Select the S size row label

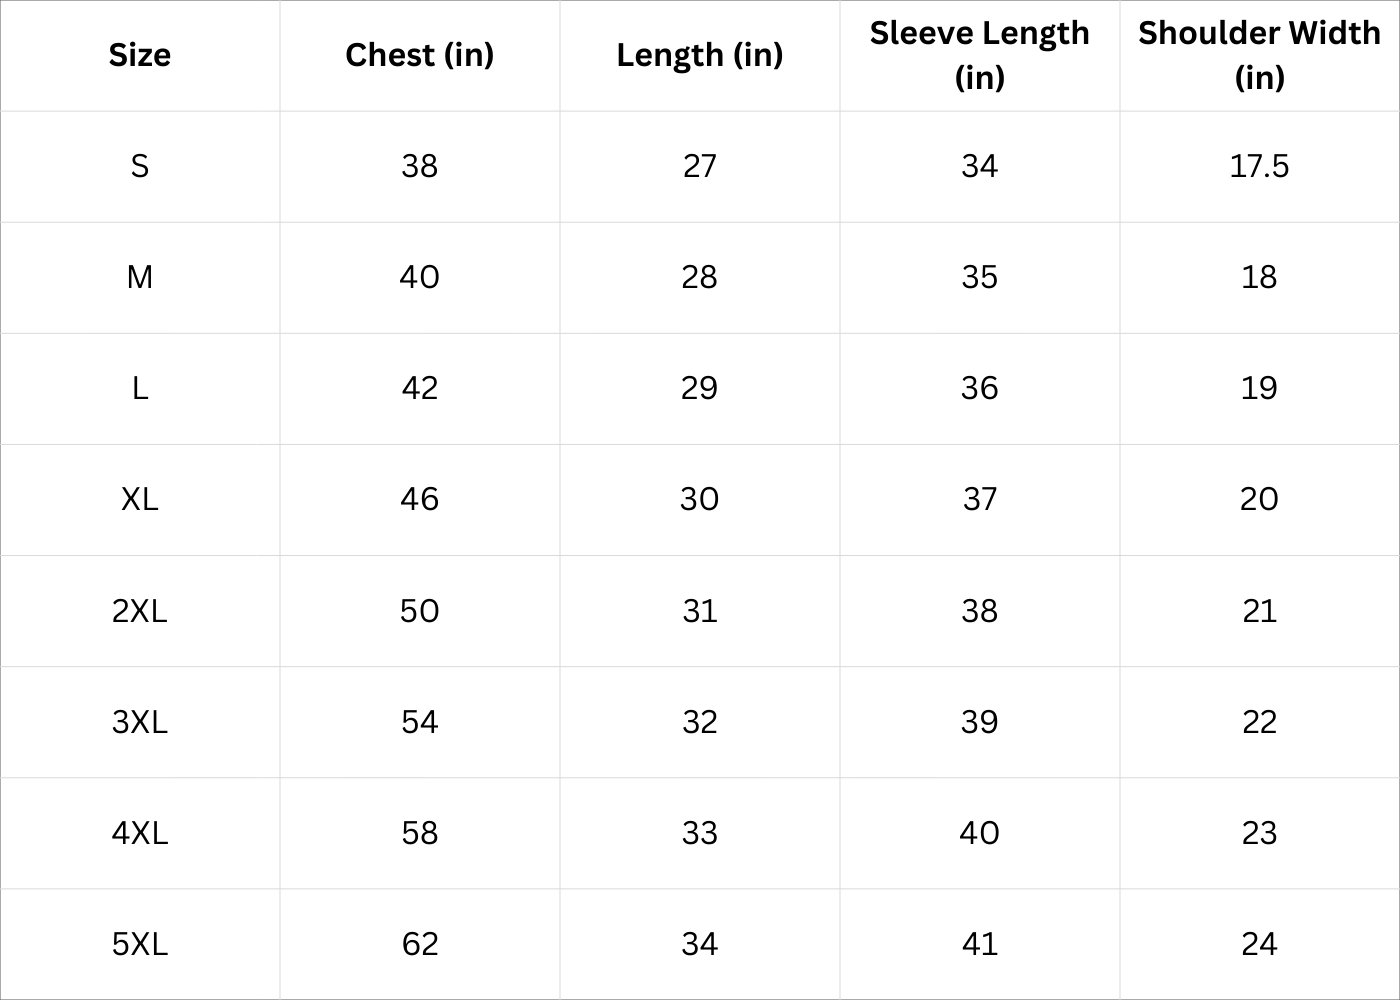pos(140,166)
